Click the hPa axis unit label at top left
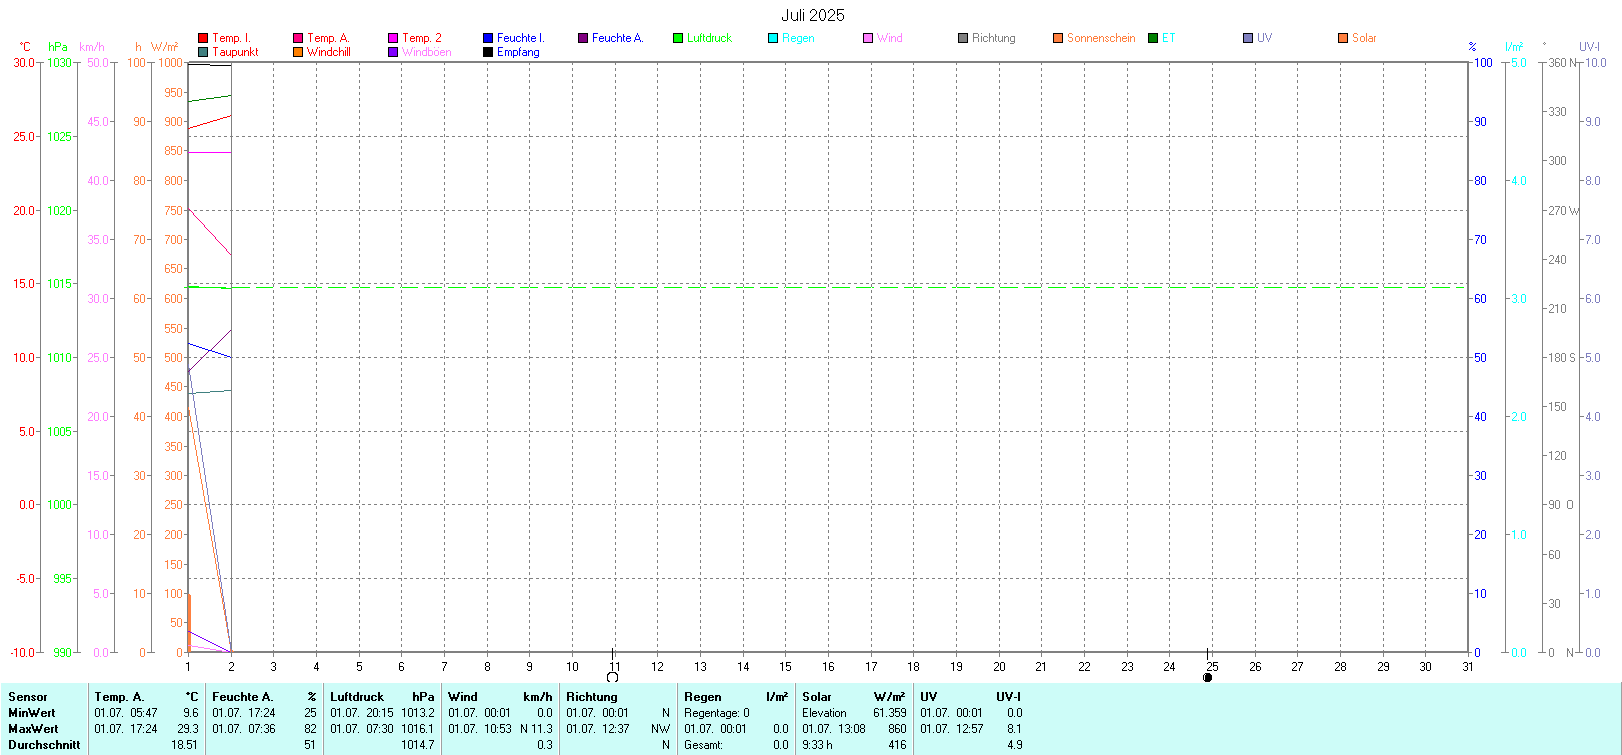This screenshot has height=755, width=1622. (x=58, y=47)
